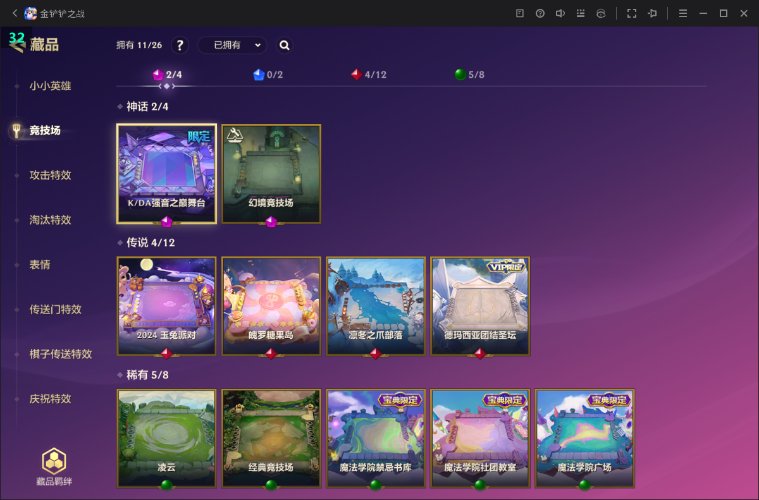Go back using the title bar arrow
Image resolution: width=759 pixels, height=500 pixels.
pyautogui.click(x=15, y=13)
